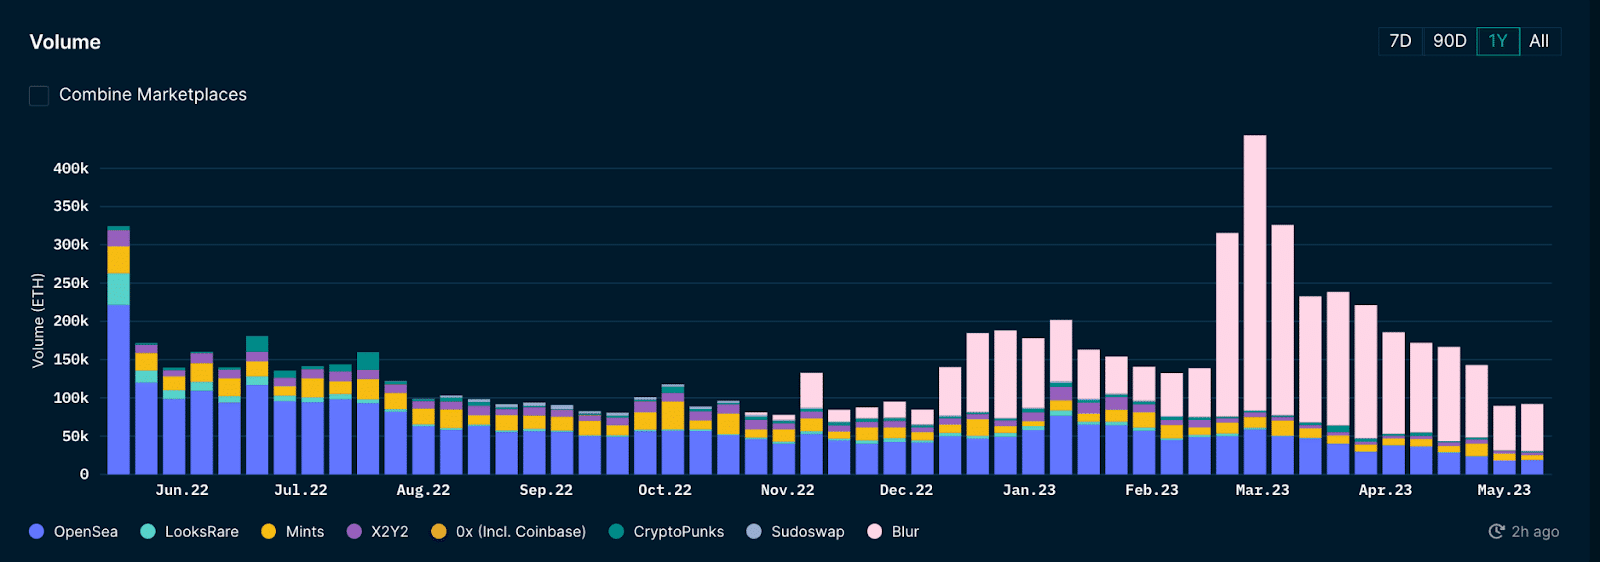
Task: Click the LooksRare teal legend dot
Action: click(x=148, y=532)
